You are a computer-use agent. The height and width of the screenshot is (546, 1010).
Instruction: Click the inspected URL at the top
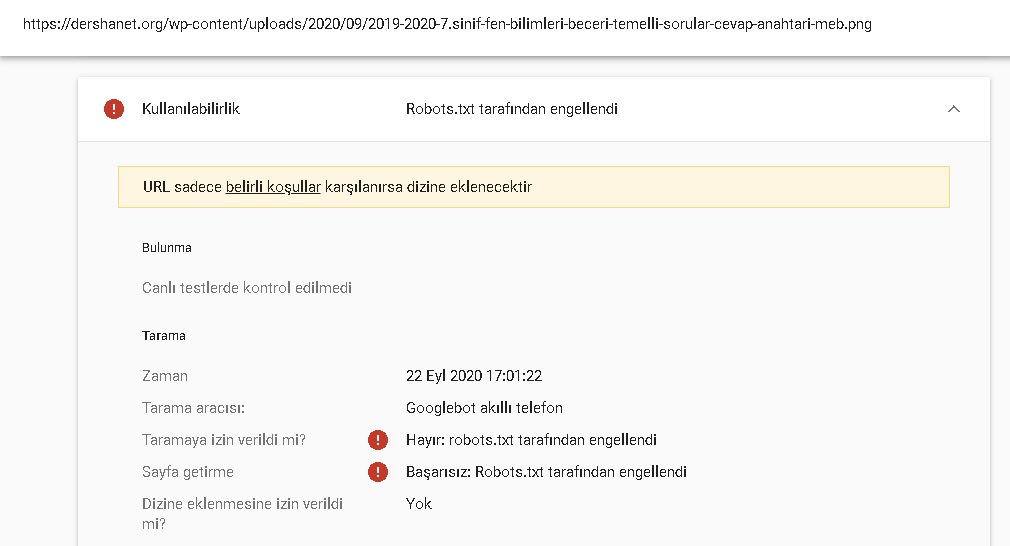coord(447,24)
